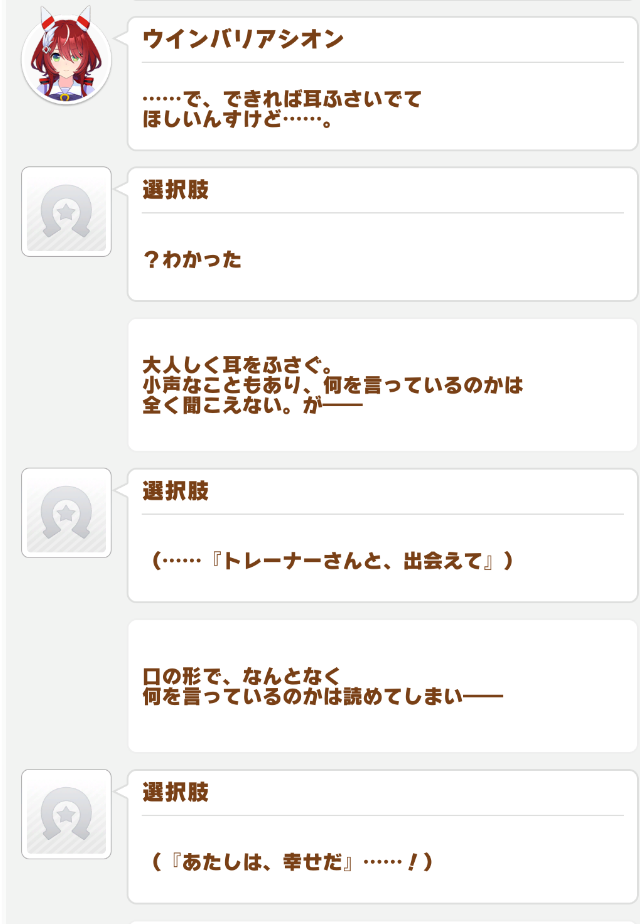The image size is (640, 924).
Task: Click the line ほしいんすけど……。
Action: (x=239, y=118)
